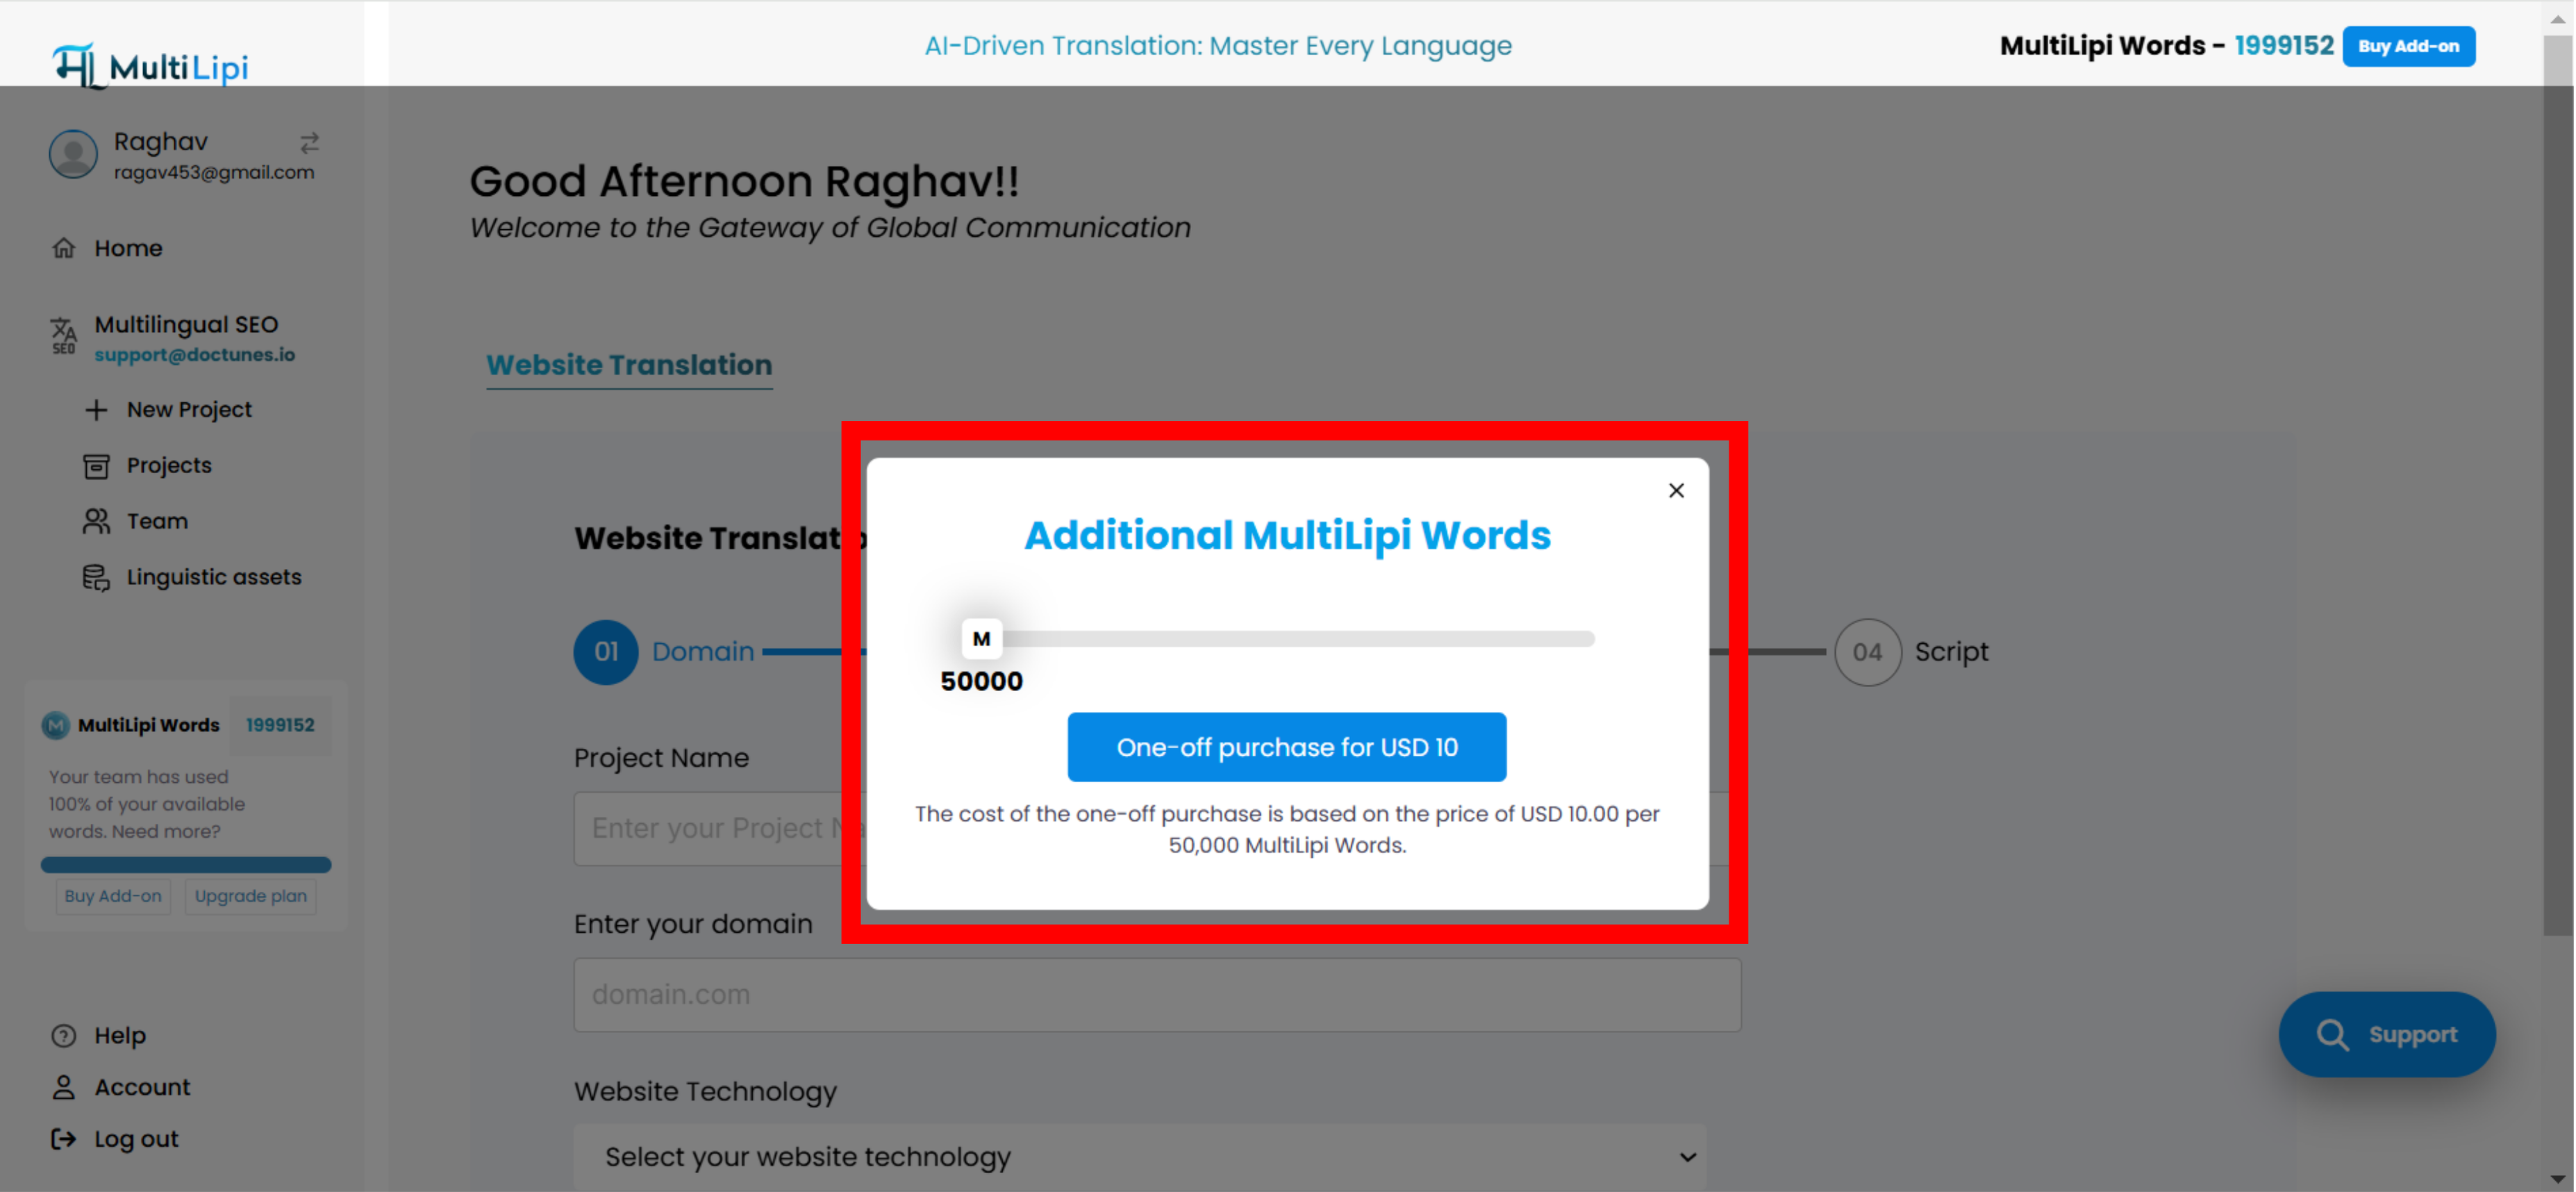This screenshot has width=2576, height=1192.
Task: Click the Buy Add-on button in header
Action: (2408, 46)
